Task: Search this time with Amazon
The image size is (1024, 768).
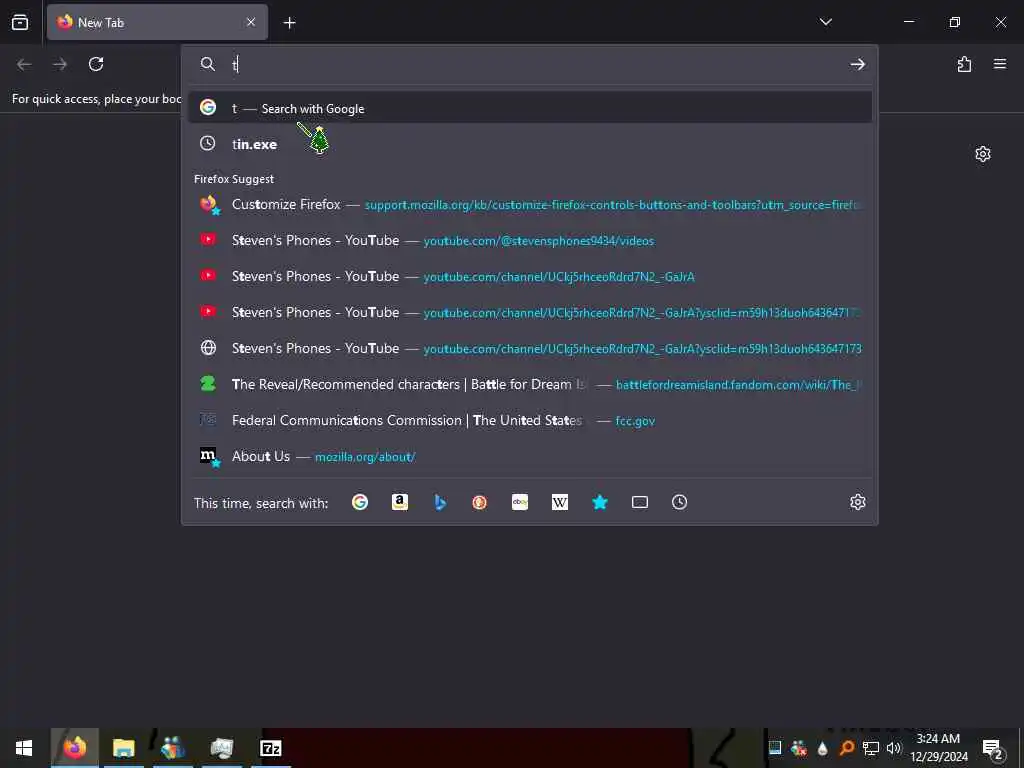Action: click(x=400, y=502)
